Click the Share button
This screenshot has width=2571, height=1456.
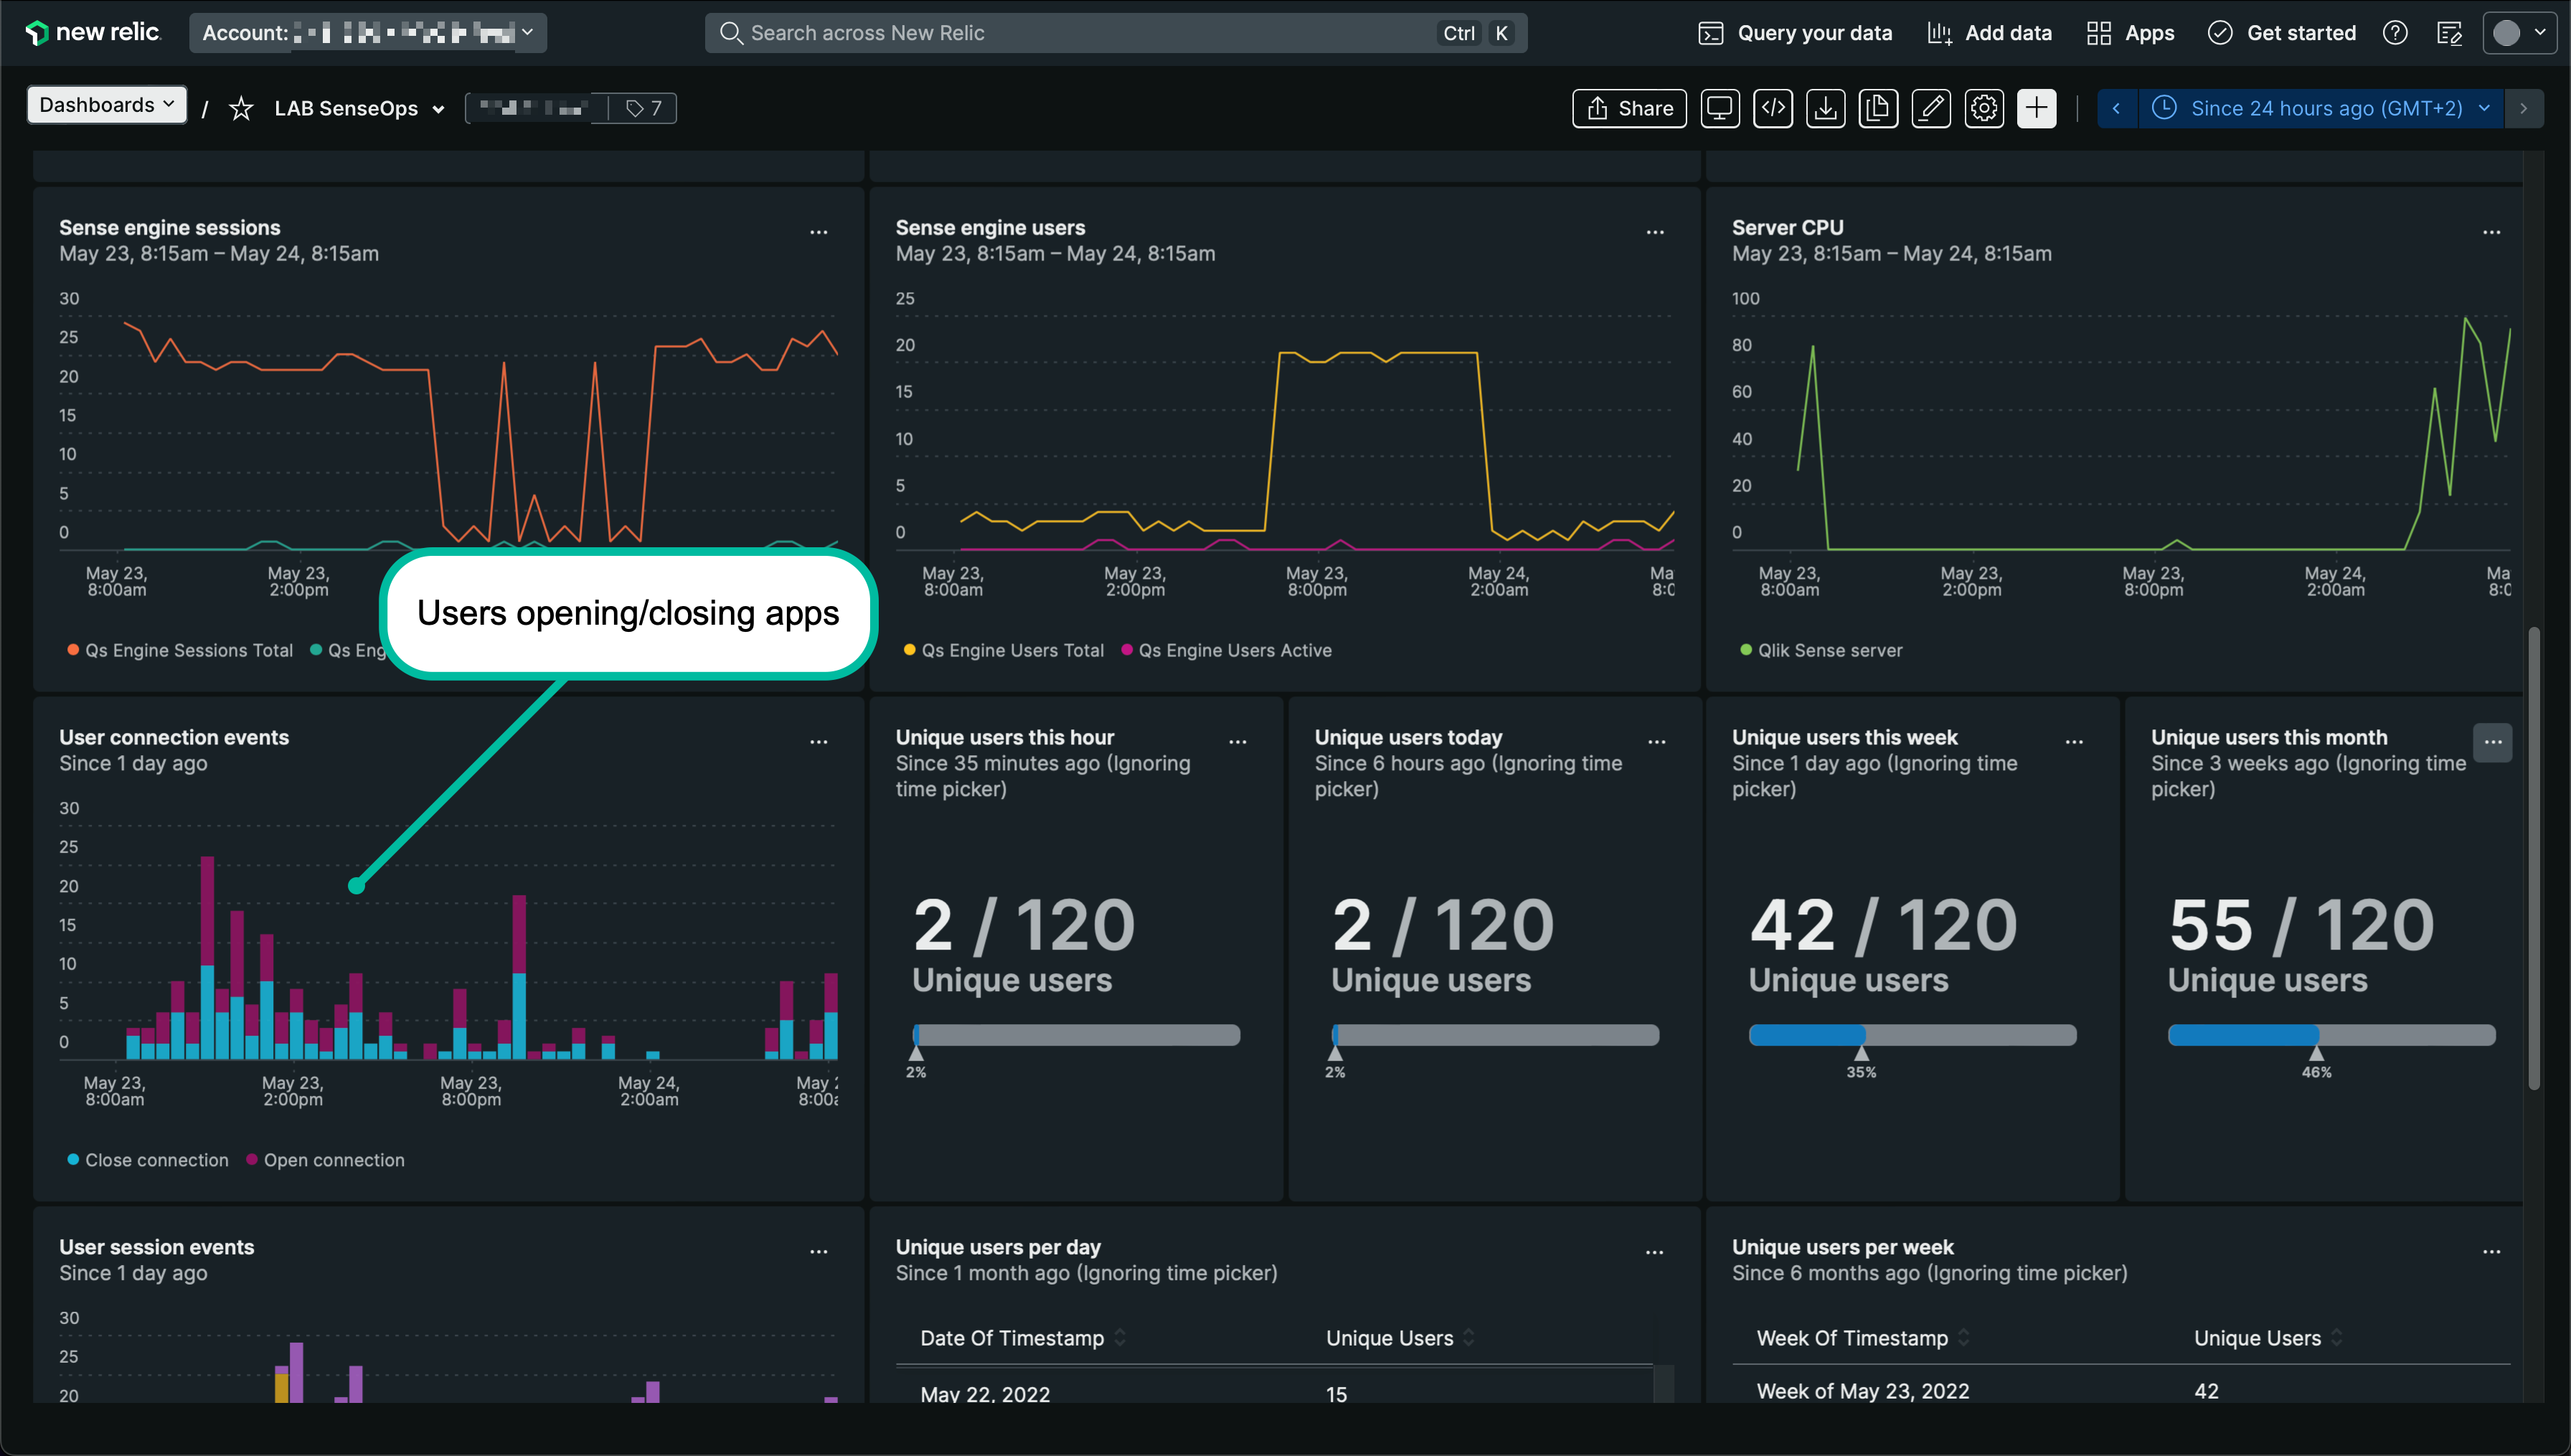tap(1629, 108)
